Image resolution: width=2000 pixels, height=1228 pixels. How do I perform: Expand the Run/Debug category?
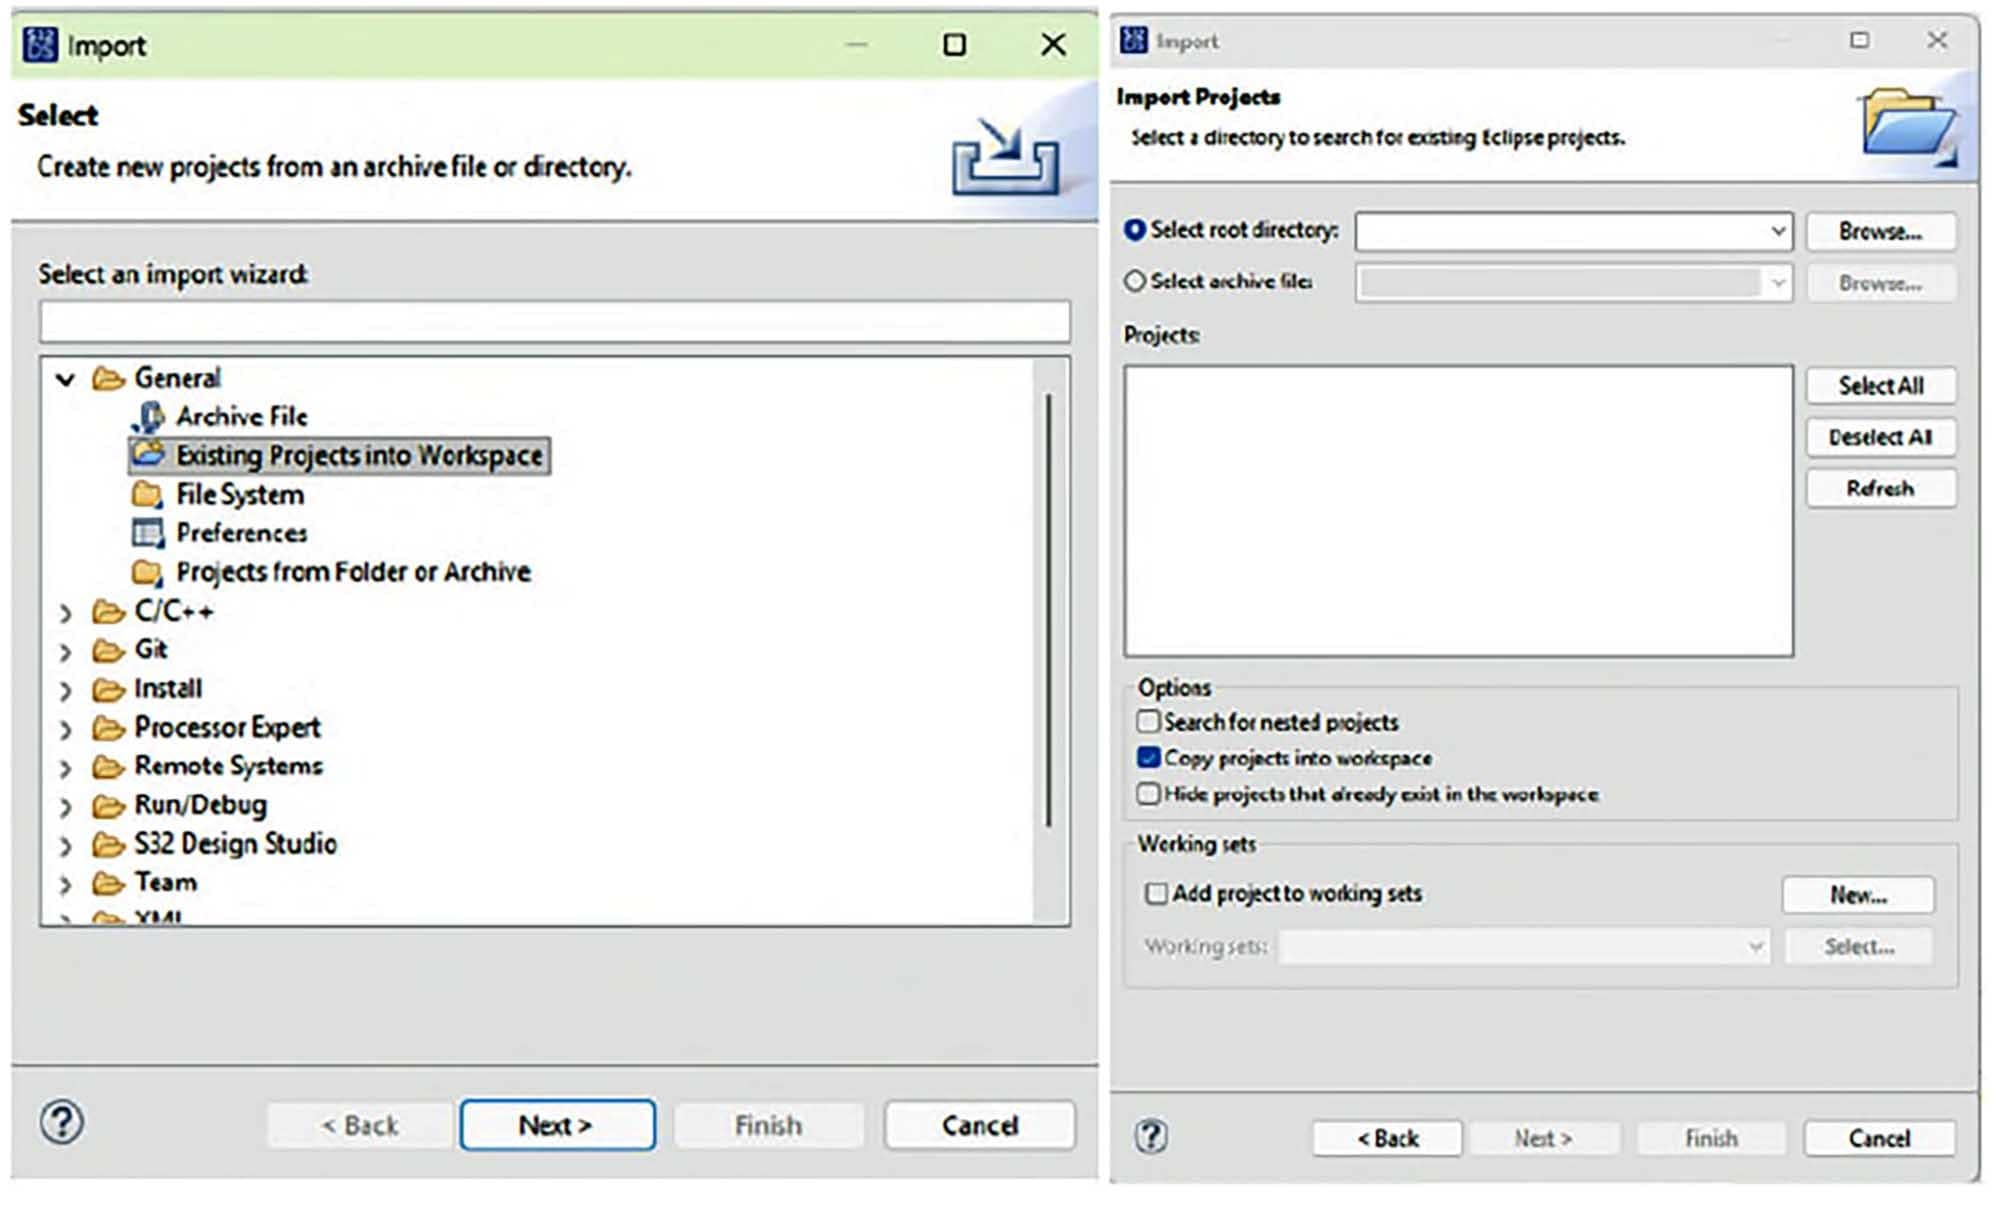[x=66, y=807]
